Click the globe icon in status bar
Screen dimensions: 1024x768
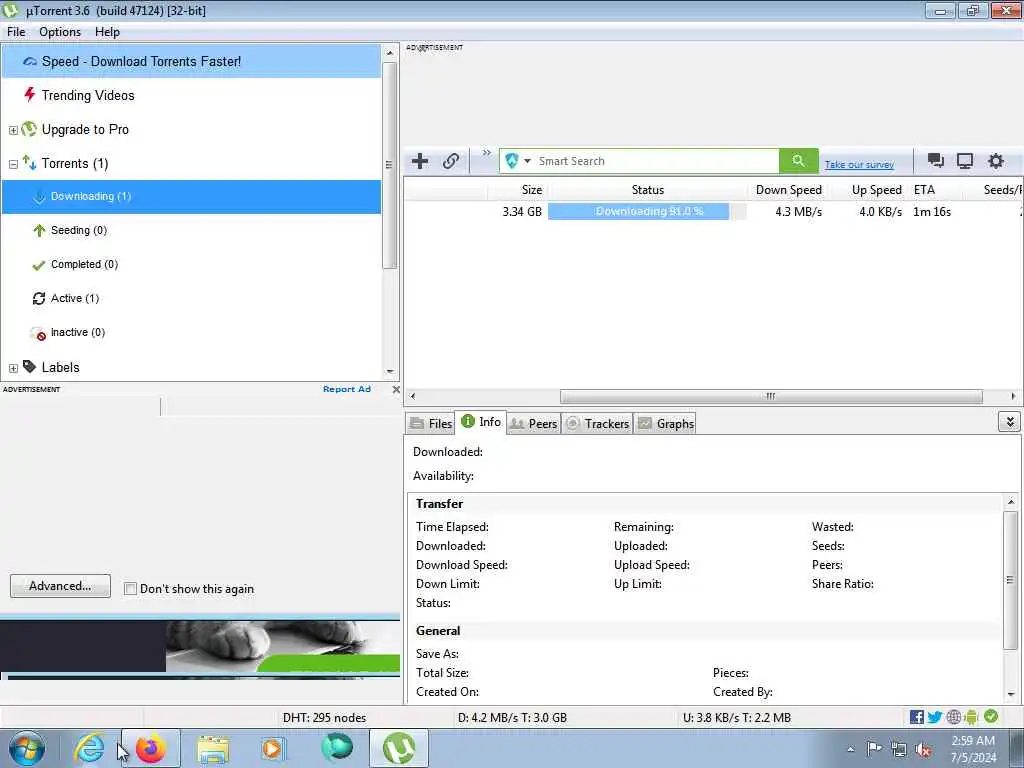(x=953, y=717)
